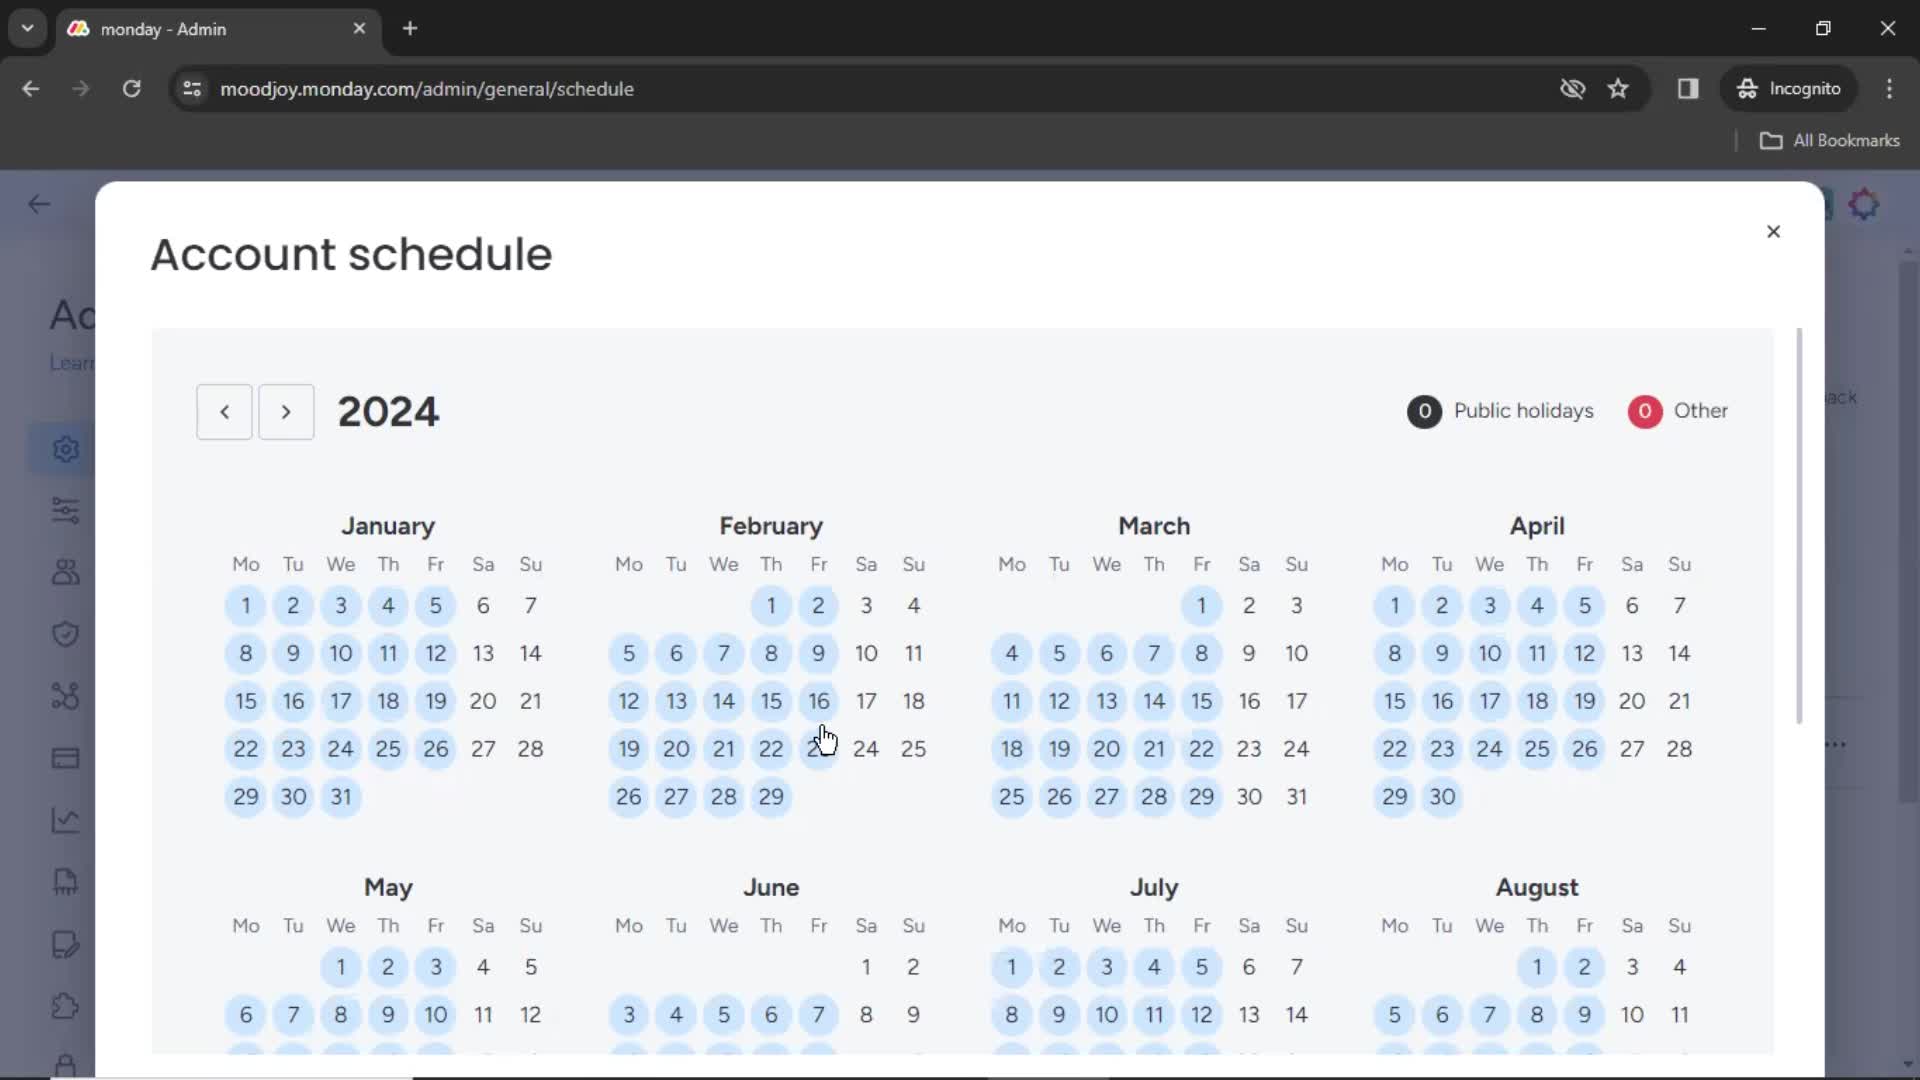Click the forward navigation arrow button
The height and width of the screenshot is (1080, 1920).
[x=285, y=411]
